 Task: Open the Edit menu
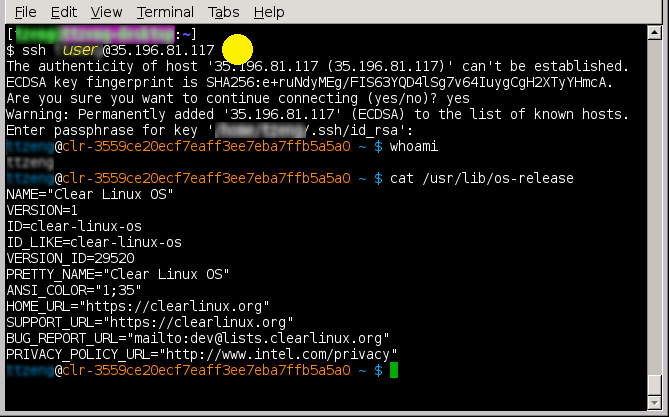(x=64, y=12)
